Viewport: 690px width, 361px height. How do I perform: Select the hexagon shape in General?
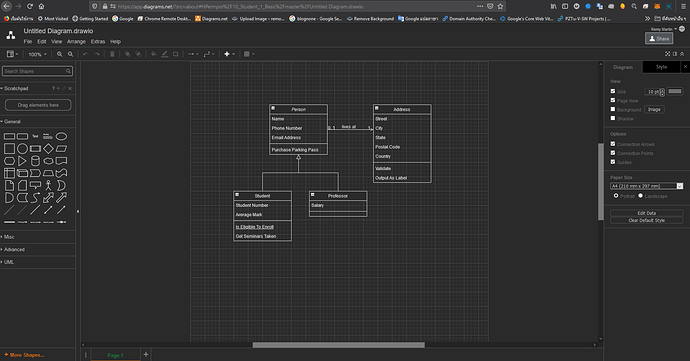coord(9,161)
